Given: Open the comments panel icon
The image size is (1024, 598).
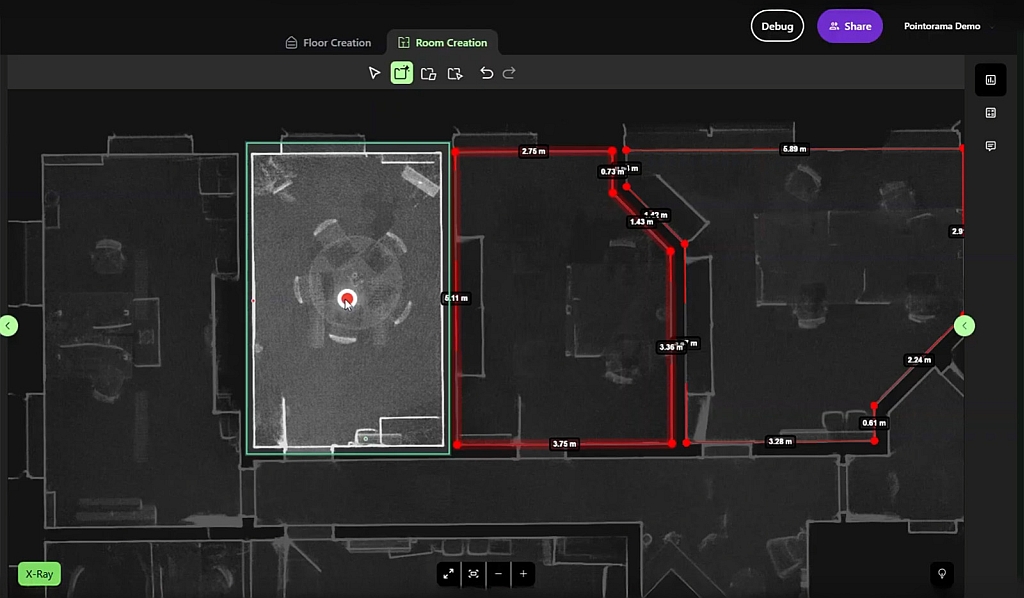Looking at the screenshot, I should tap(990, 146).
